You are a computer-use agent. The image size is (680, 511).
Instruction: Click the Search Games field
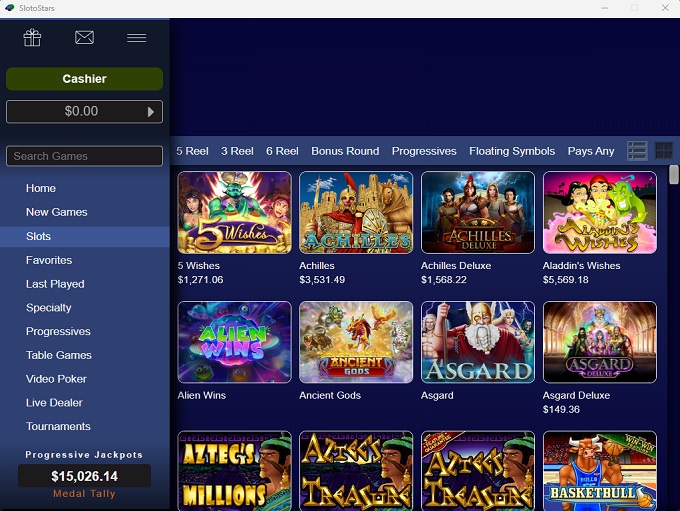point(84,156)
